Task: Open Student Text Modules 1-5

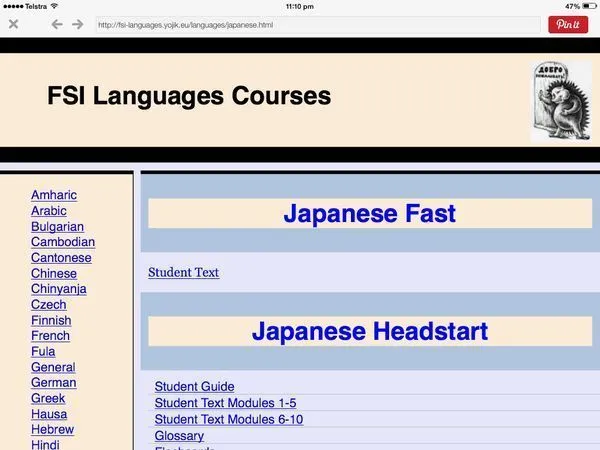Action: point(225,403)
